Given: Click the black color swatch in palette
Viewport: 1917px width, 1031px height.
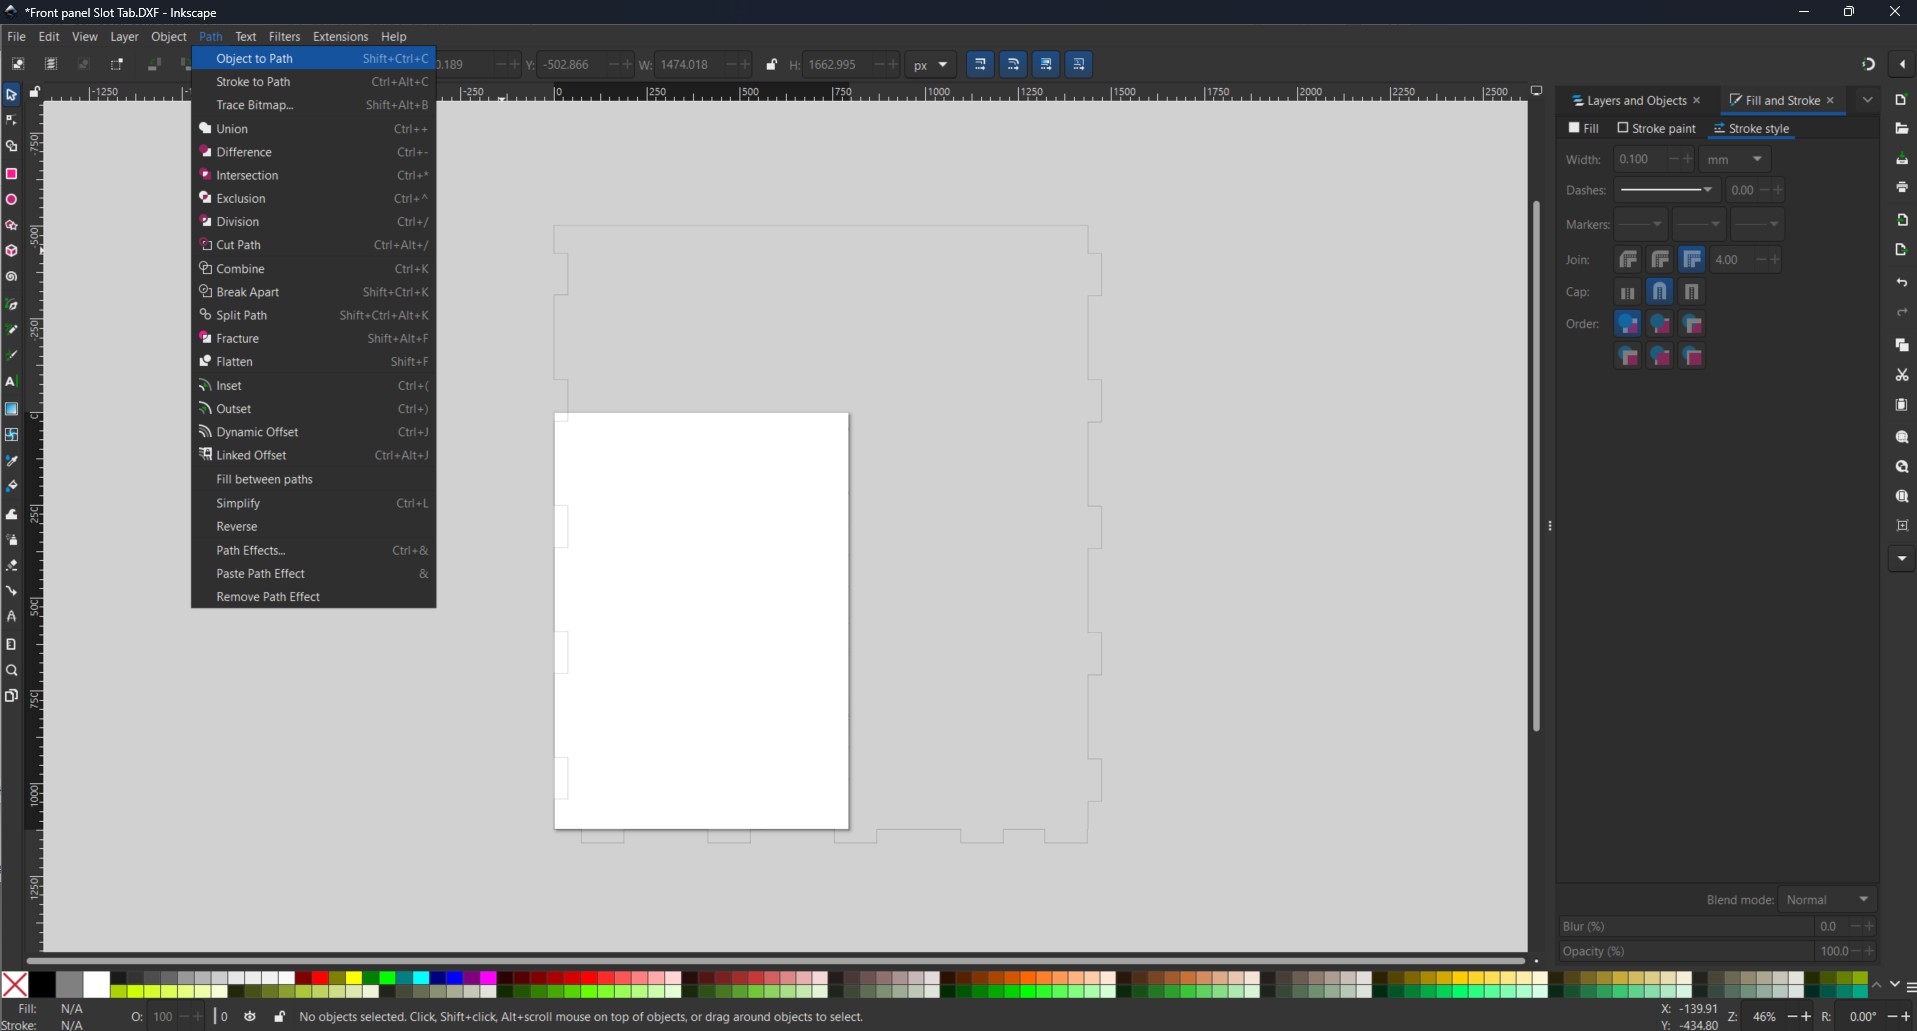Looking at the screenshot, I should coord(42,984).
